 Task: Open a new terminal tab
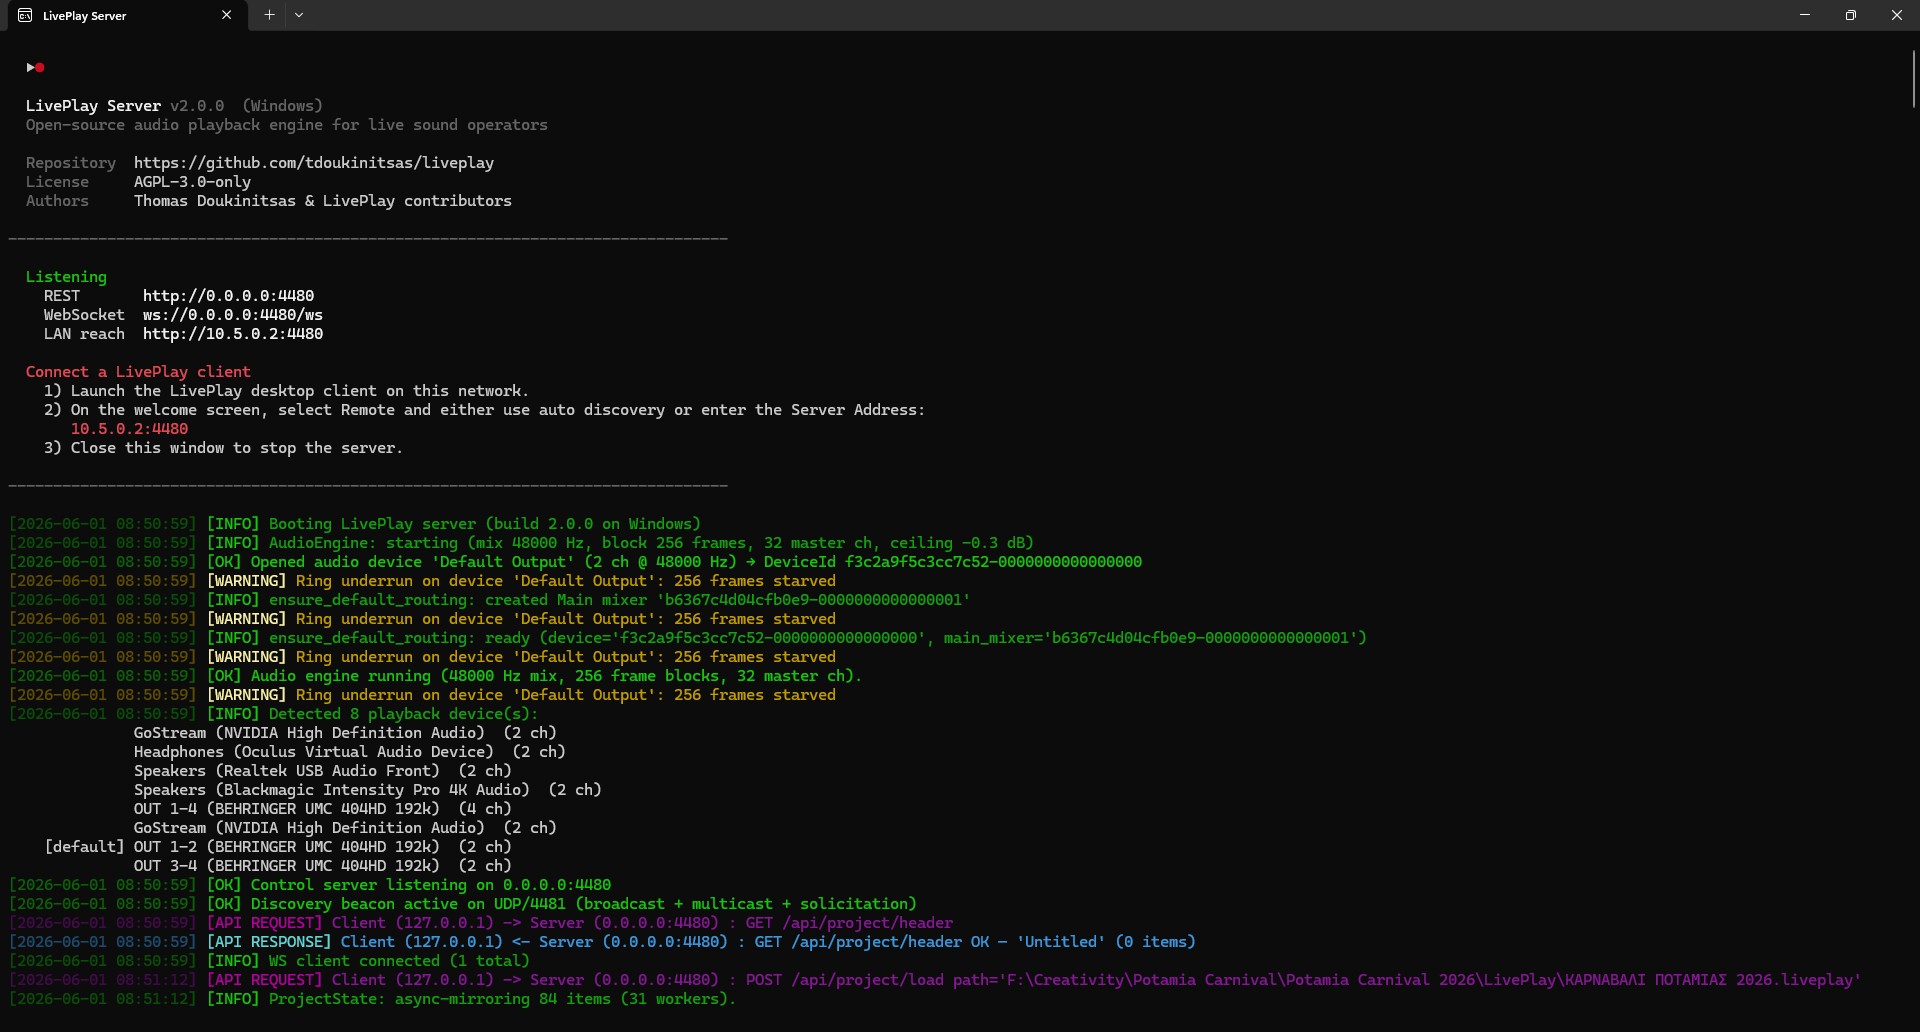click(x=269, y=15)
